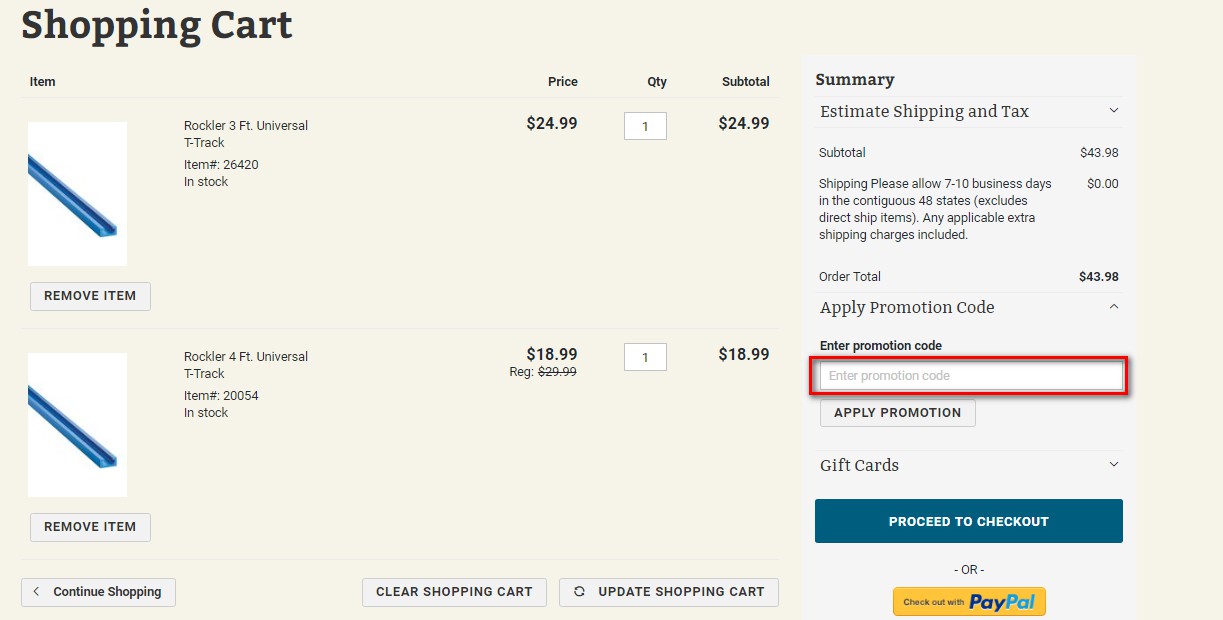Click quantity field for 3 Ft. T-Track
Viewport: 1223px width, 620px height.
(645, 126)
